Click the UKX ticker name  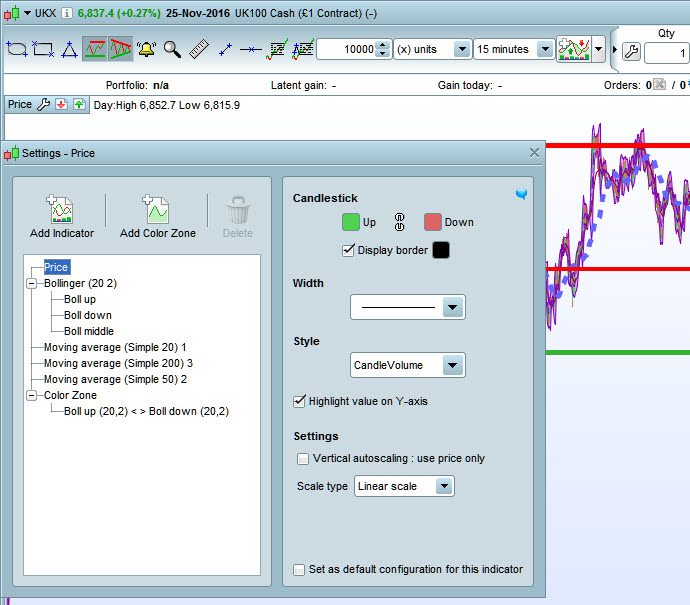coord(45,13)
